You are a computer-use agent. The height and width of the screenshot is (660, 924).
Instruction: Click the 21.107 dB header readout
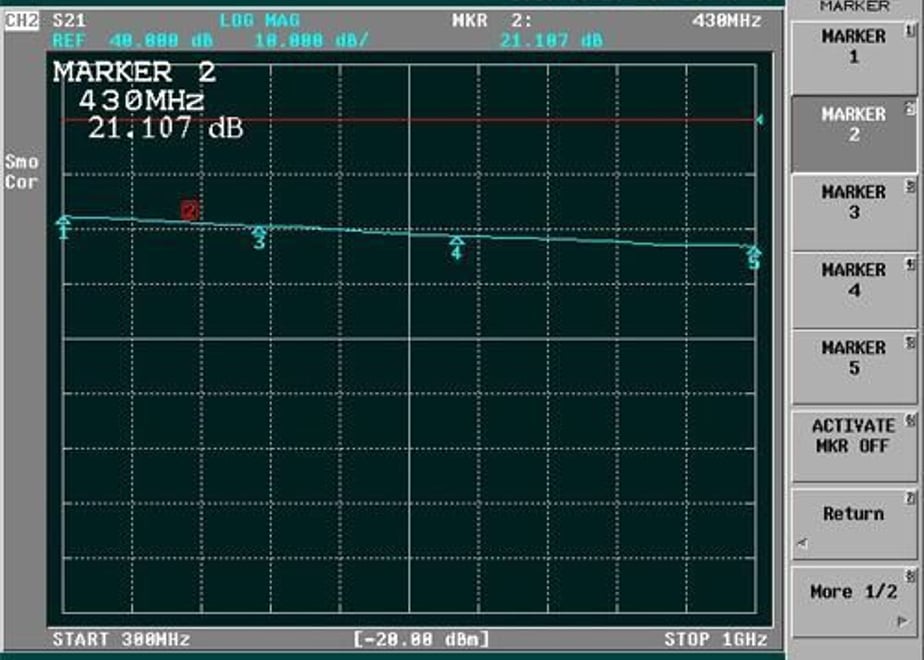(x=551, y=41)
